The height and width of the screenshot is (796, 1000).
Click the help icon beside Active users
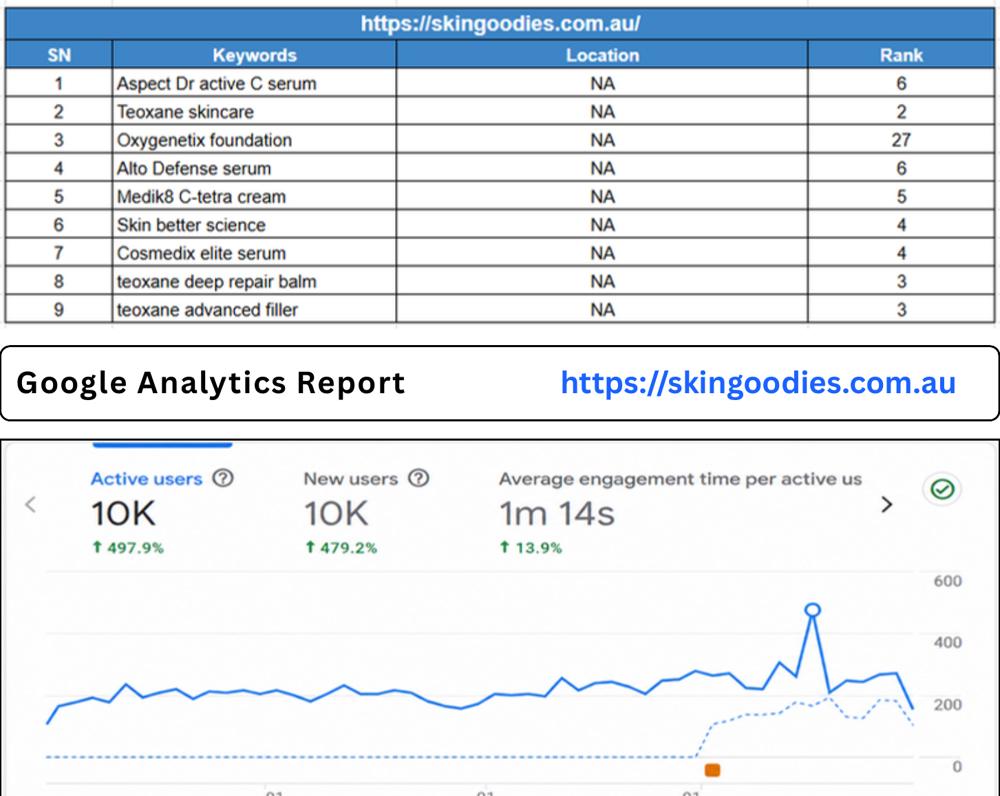(x=223, y=478)
